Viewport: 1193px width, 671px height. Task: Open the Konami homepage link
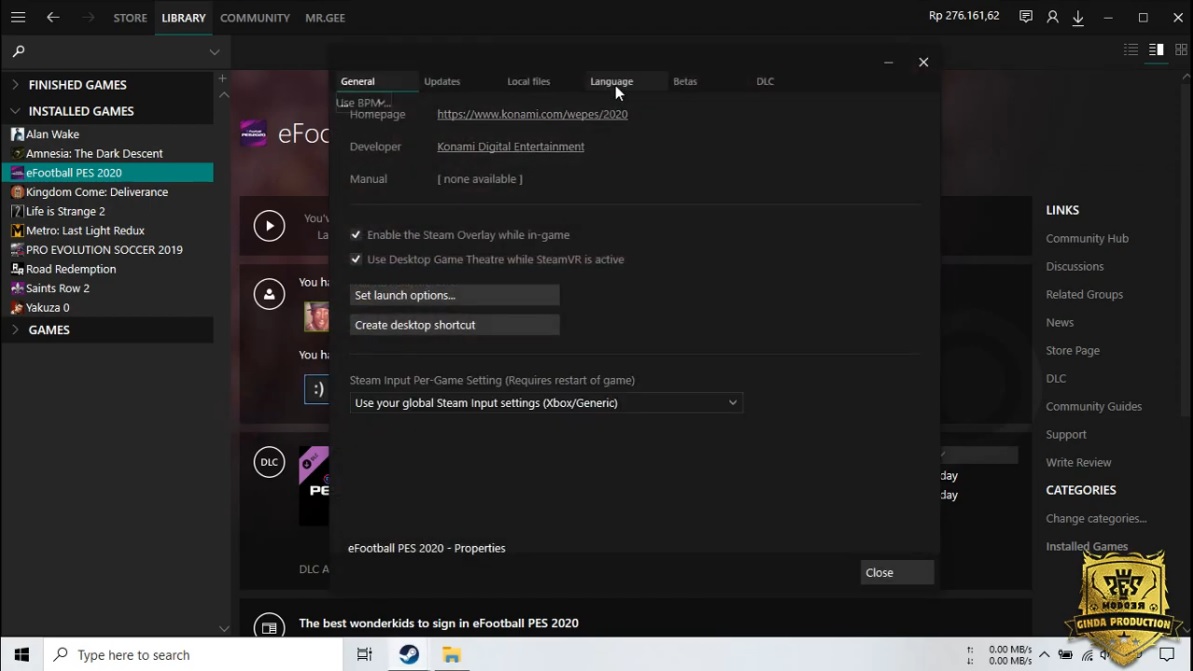click(x=533, y=114)
